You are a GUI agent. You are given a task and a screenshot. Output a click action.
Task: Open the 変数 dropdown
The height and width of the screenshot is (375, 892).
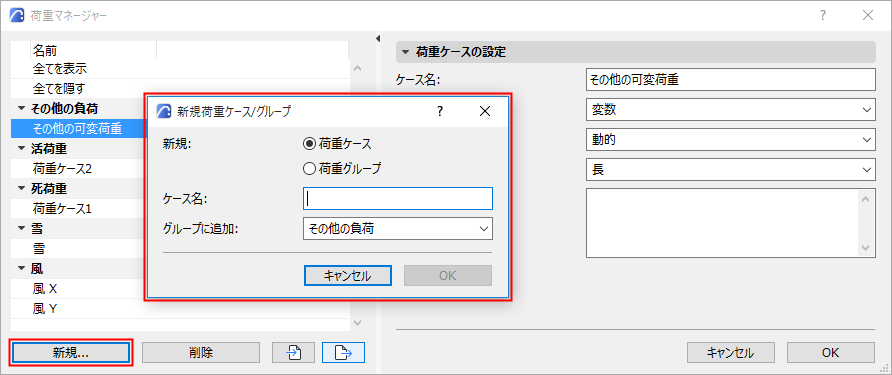[x=730, y=110]
